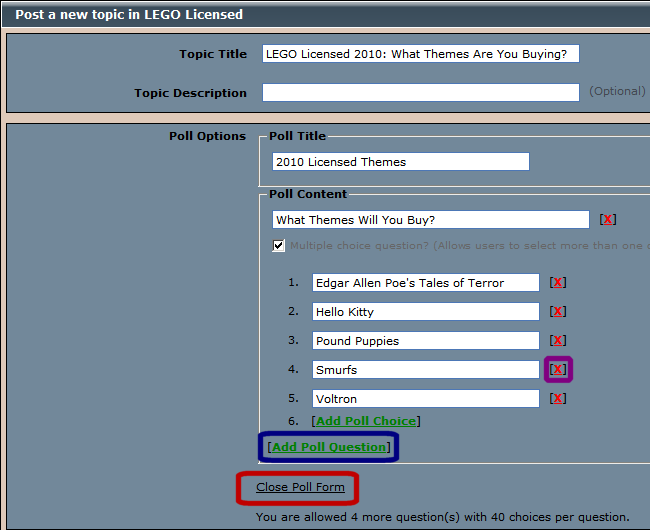Click the empty Topic Description field
Image resolution: width=650 pixels, height=530 pixels.
(x=421, y=92)
